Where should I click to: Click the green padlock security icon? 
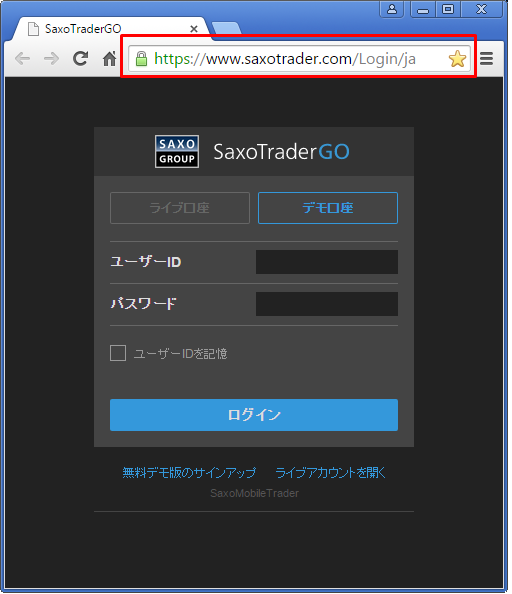[x=141, y=59]
